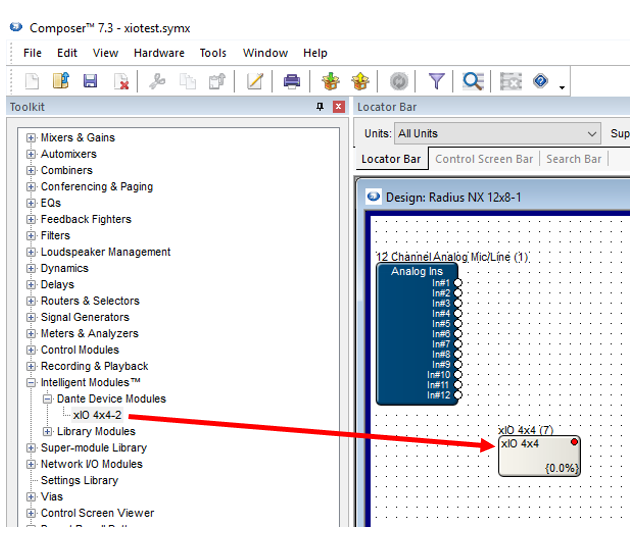Viewport: 639px width, 536px height.
Task: Click the box icon with green down arrow
Action: point(331,81)
